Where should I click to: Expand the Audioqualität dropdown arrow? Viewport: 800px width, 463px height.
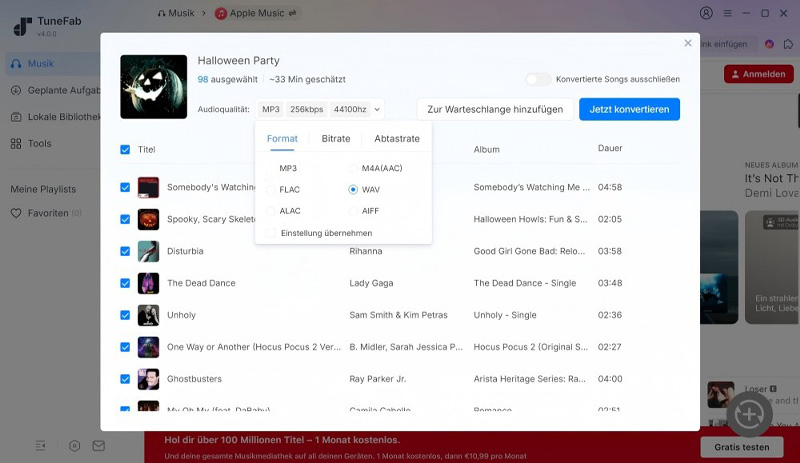[377, 109]
